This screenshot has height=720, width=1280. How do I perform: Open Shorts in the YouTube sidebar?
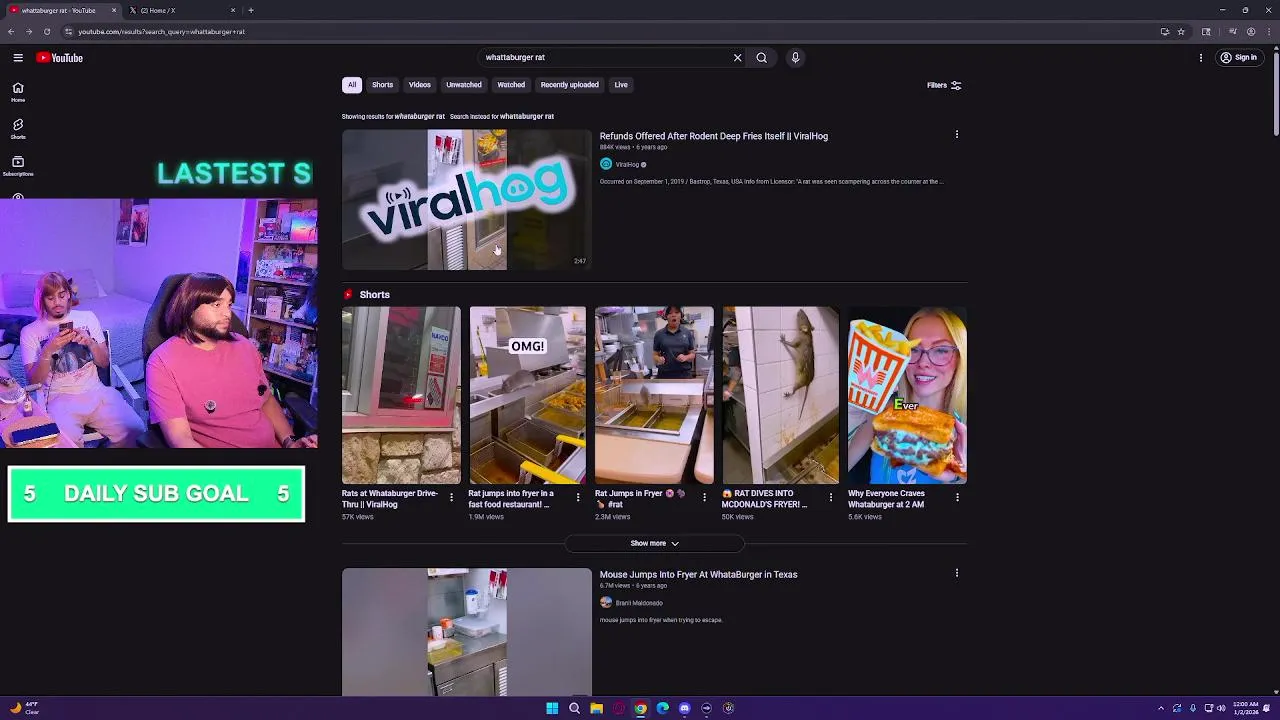(18, 129)
